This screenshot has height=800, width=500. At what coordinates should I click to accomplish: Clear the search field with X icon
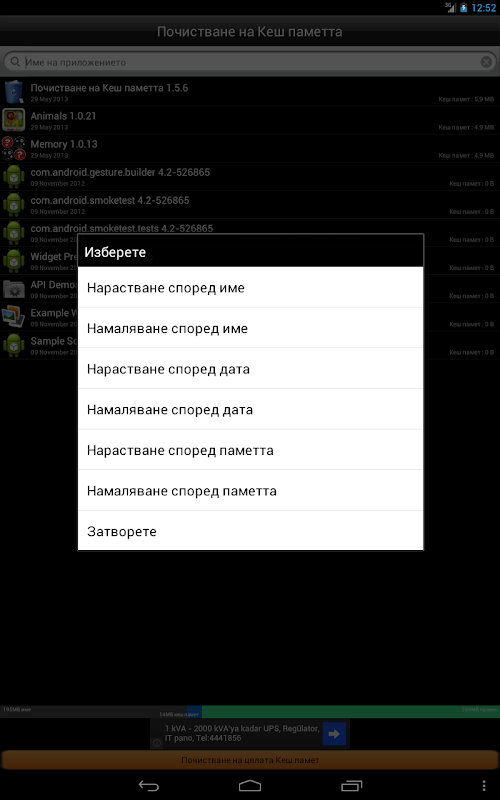pyautogui.click(x=486, y=62)
